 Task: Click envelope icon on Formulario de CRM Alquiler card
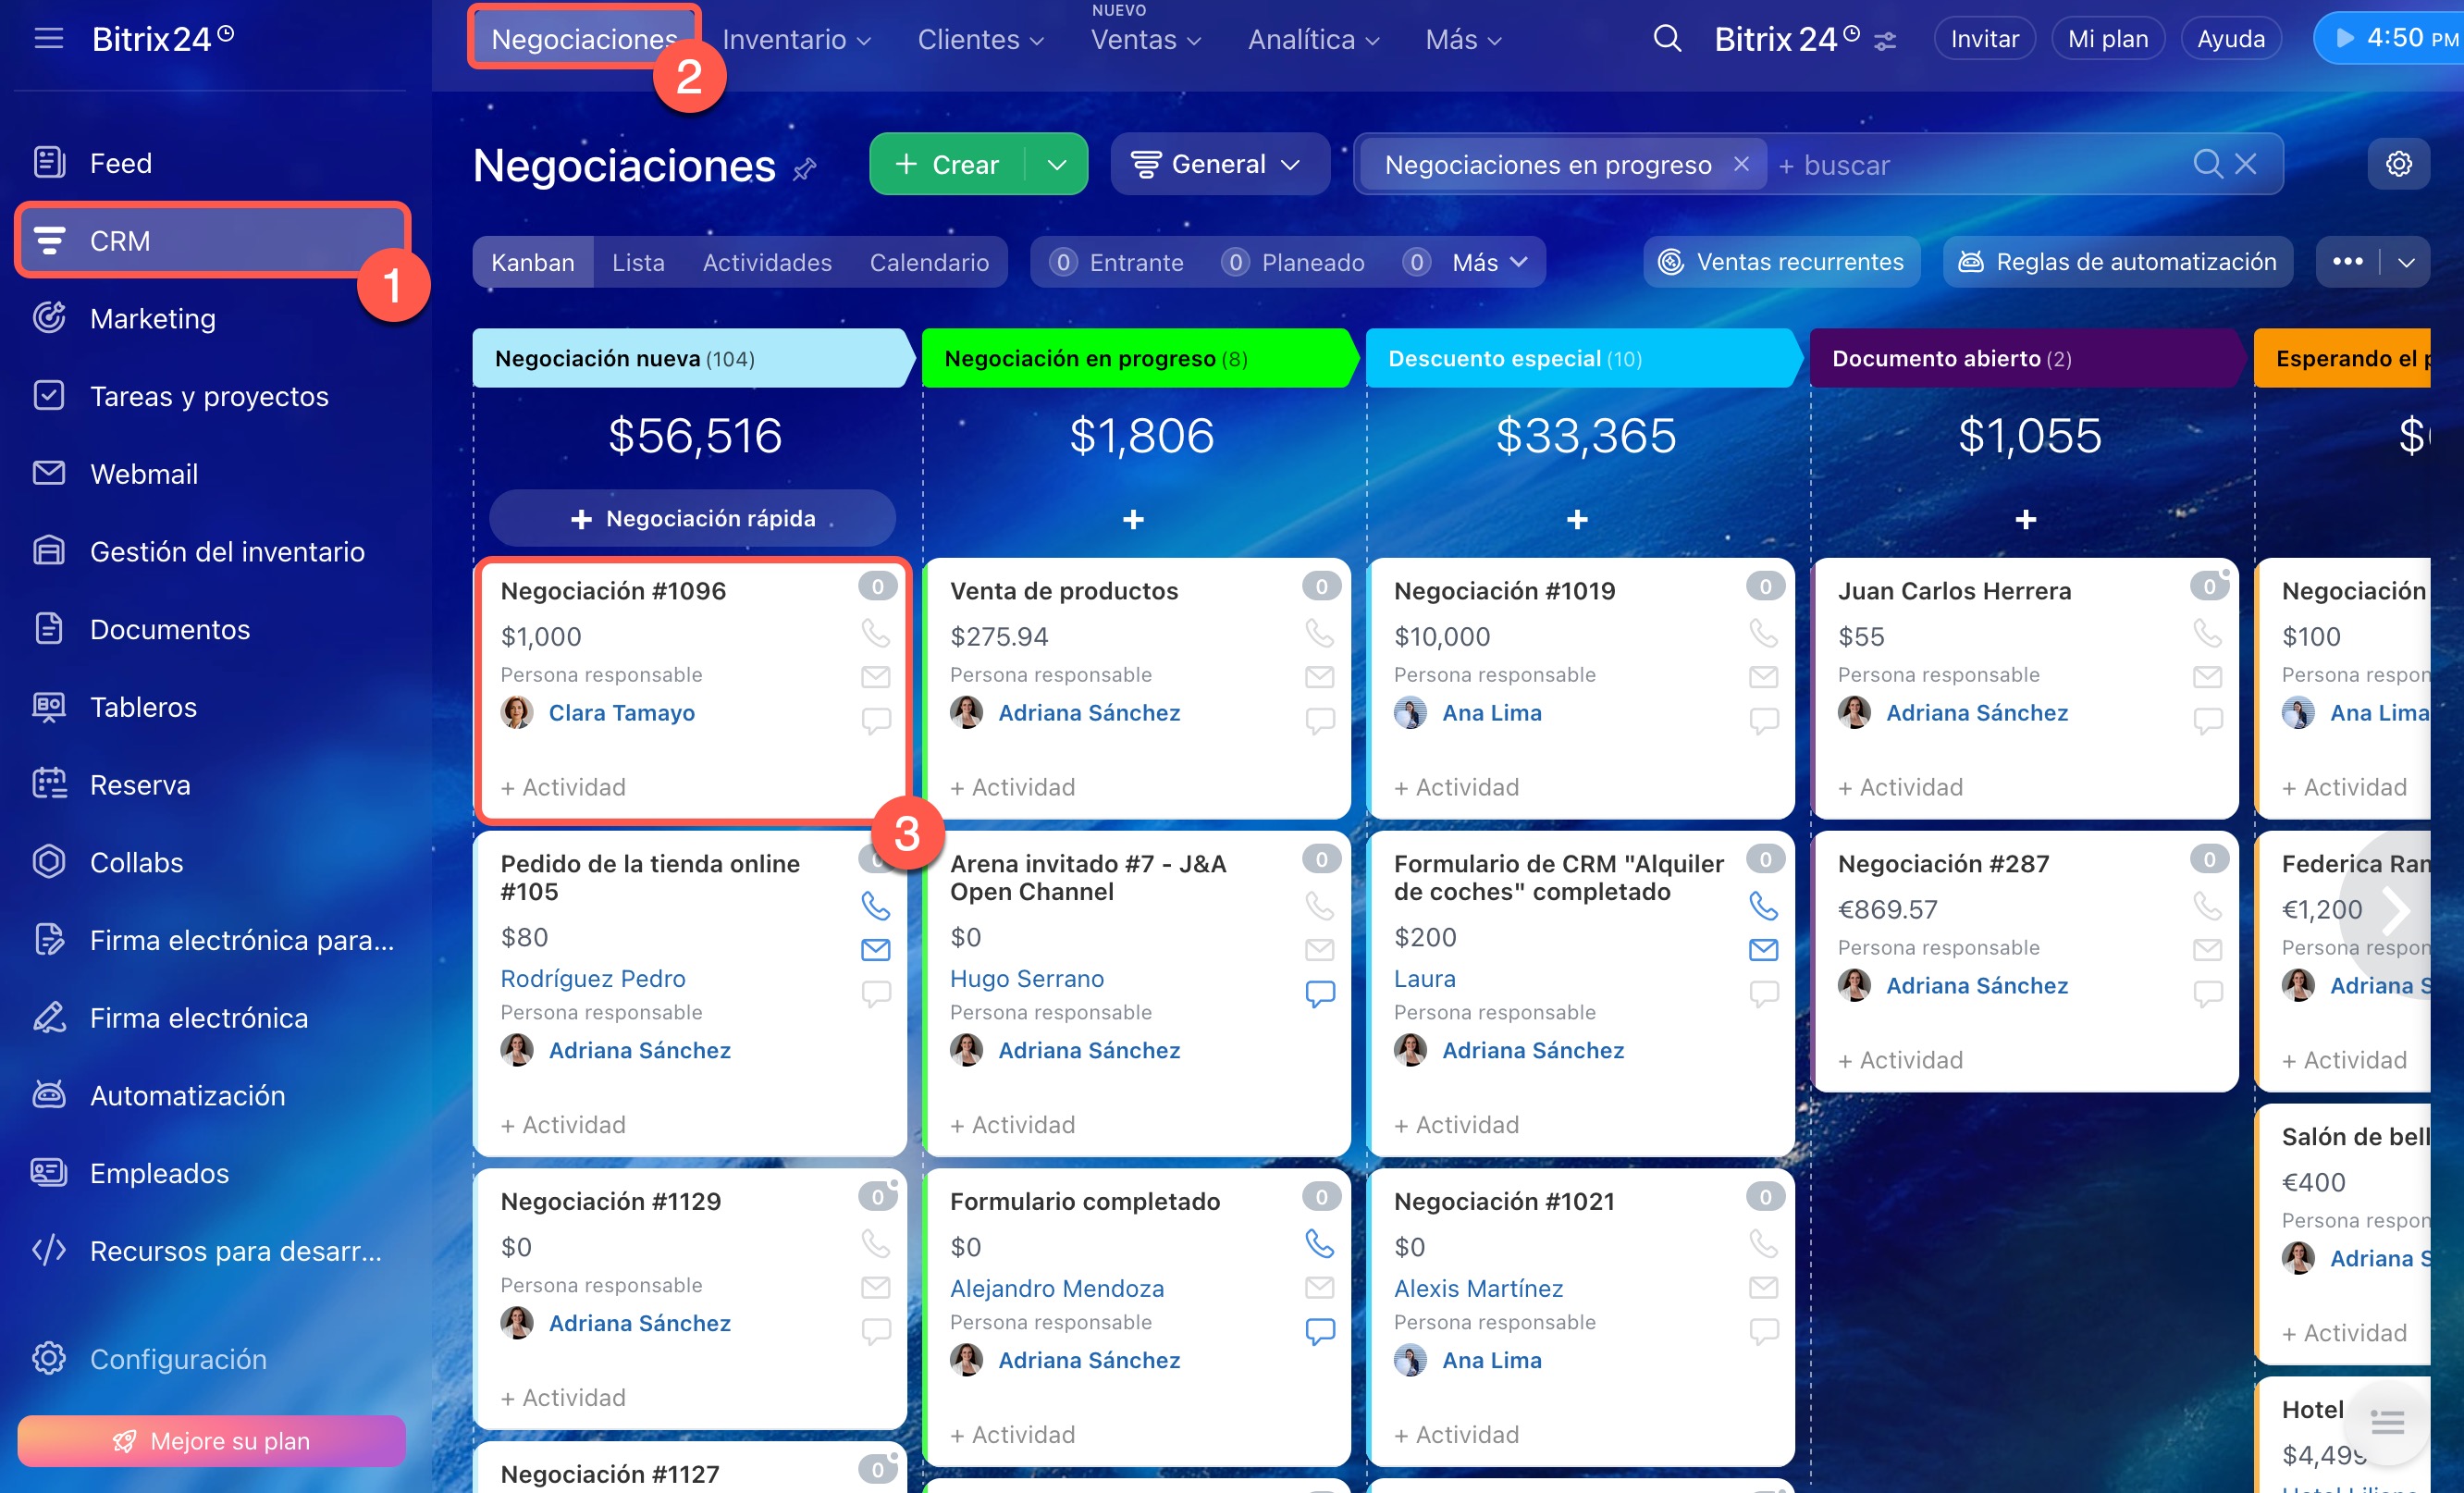1763,950
